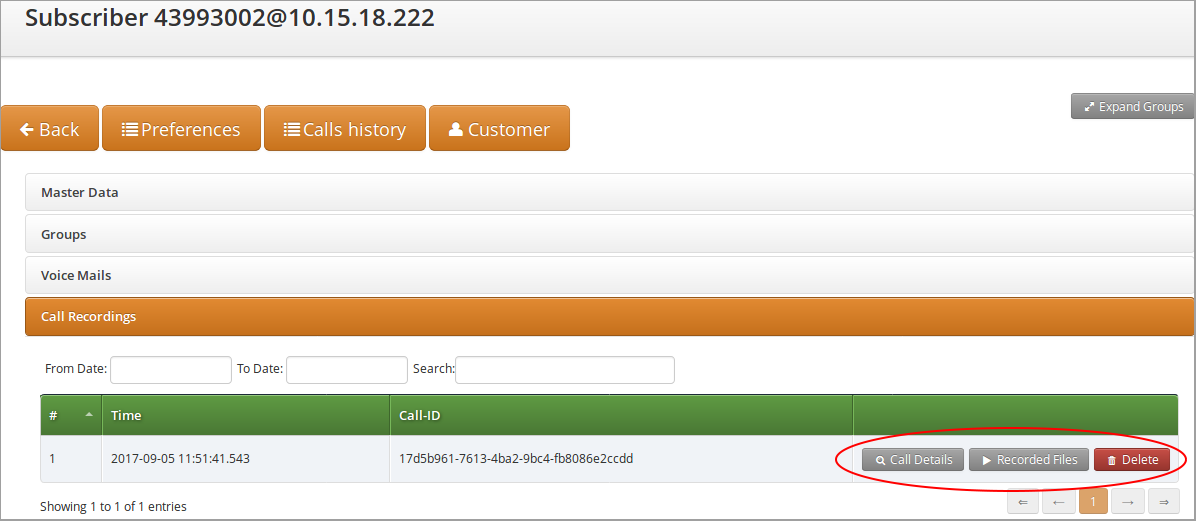This screenshot has width=1196, height=521.
Task: Click the From Date field
Action: 171,370
